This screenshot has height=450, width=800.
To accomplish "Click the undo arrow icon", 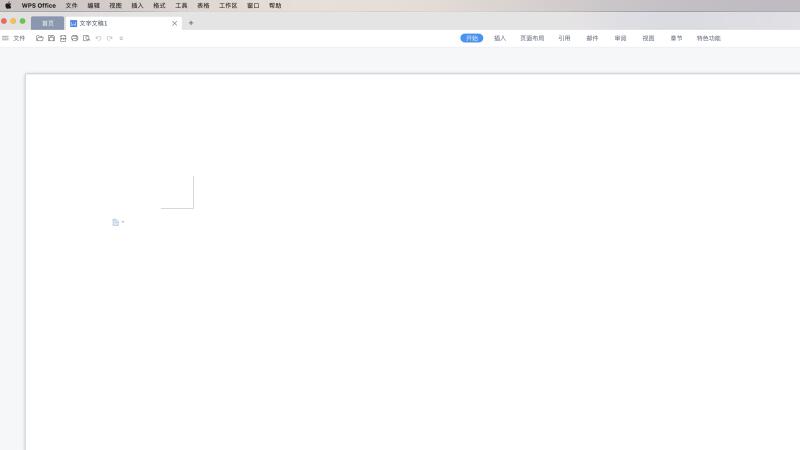I will pos(98,38).
